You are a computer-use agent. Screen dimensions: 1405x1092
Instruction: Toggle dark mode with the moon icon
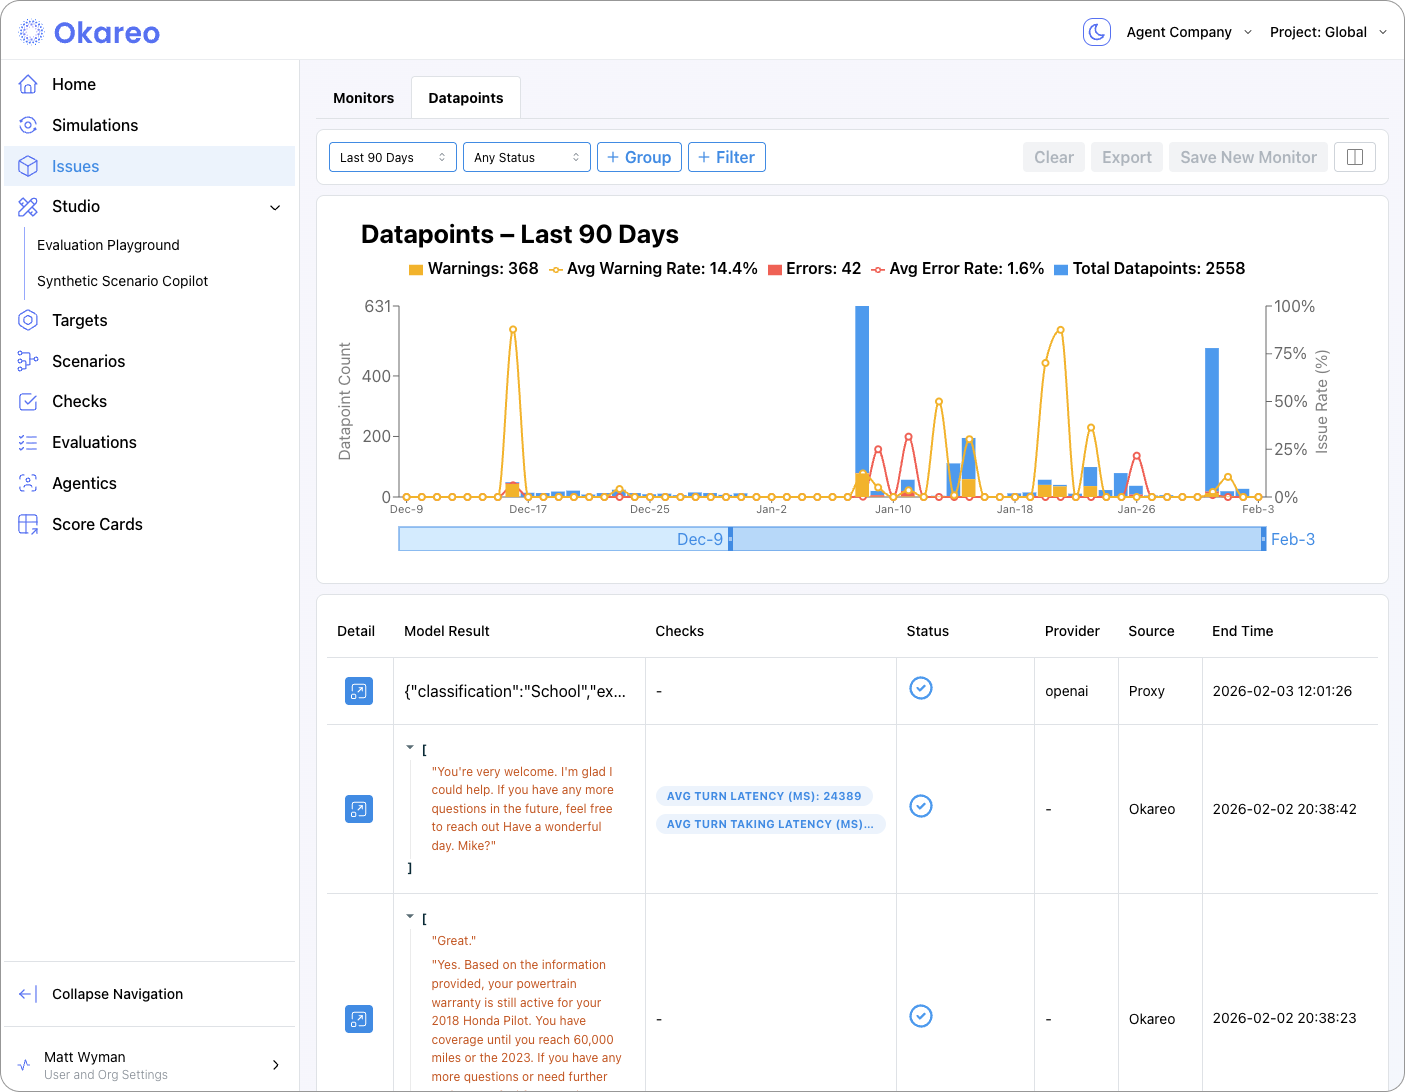click(x=1096, y=31)
